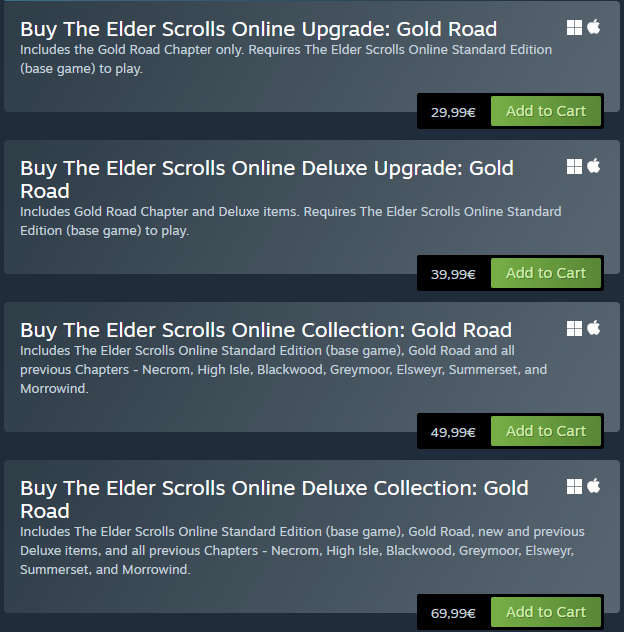Click Apple icon for Upgrade: Gold Road
The image size is (624, 632).
594,27
